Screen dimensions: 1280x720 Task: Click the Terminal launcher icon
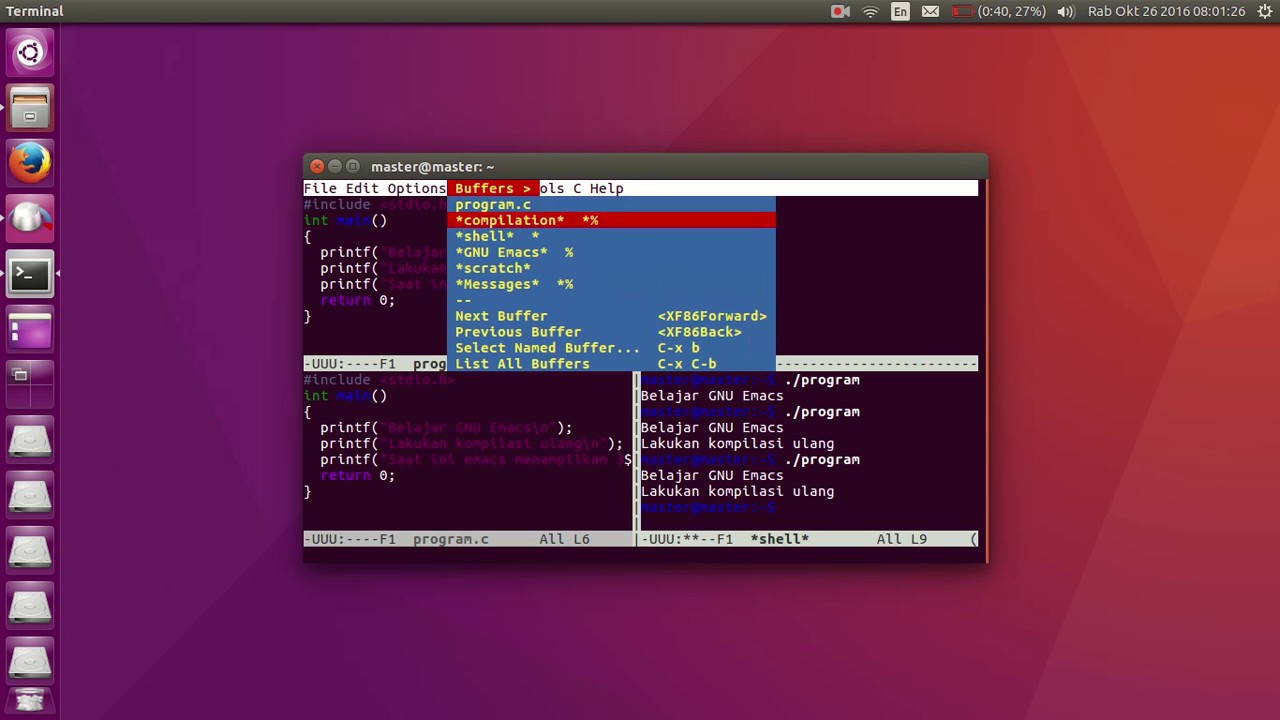click(x=29, y=273)
